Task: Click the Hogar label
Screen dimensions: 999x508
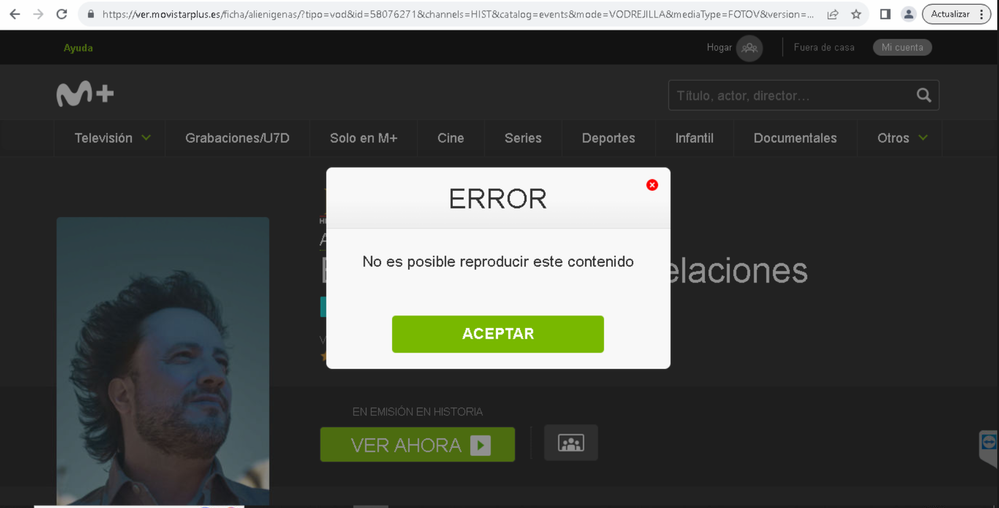Action: point(719,47)
